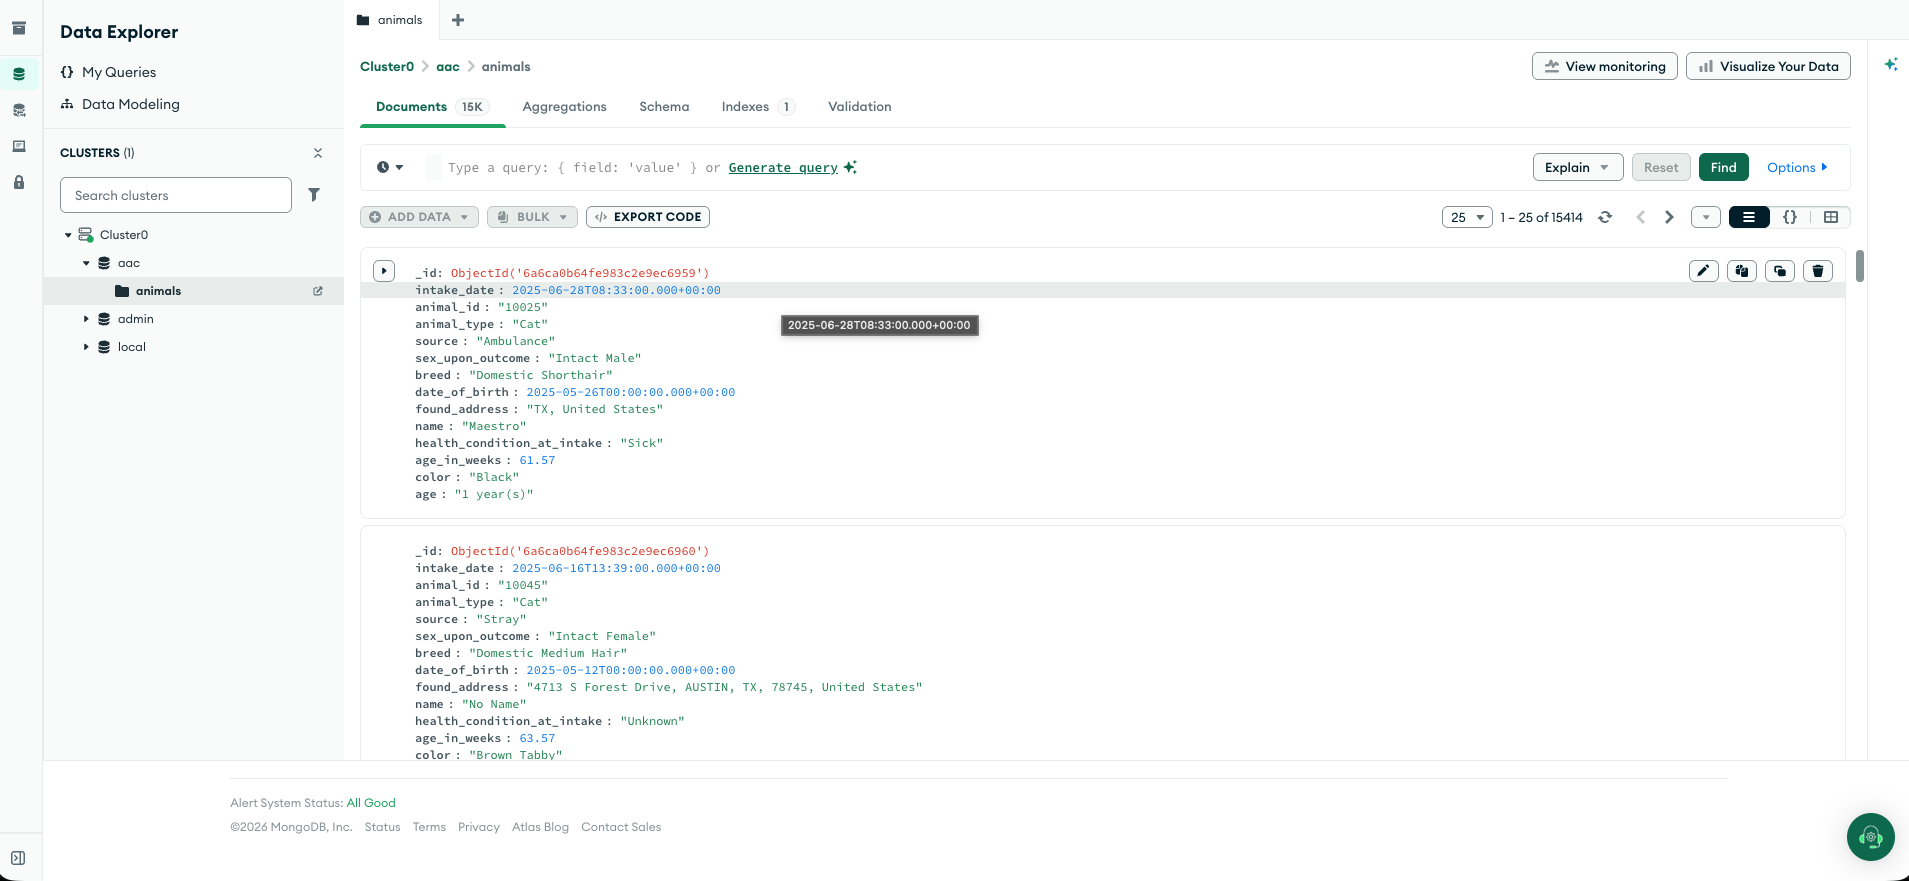1909x881 pixels.
Task: Expand query Options link
Action: [1797, 167]
